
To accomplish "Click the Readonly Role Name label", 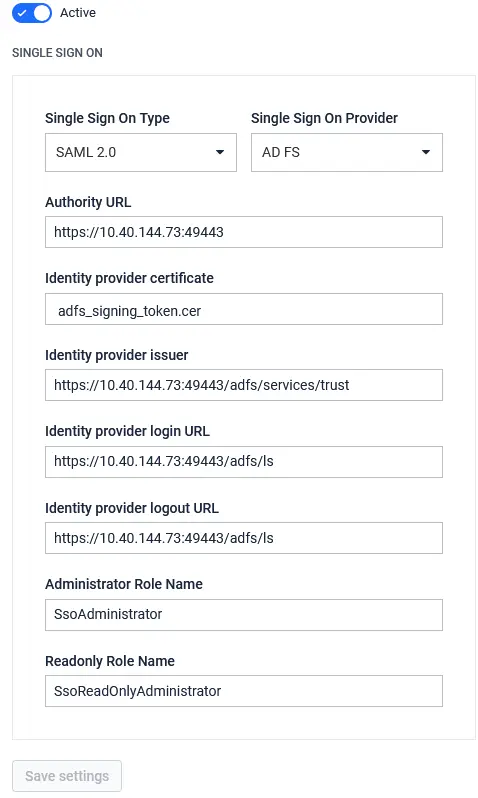I will pos(110,661).
